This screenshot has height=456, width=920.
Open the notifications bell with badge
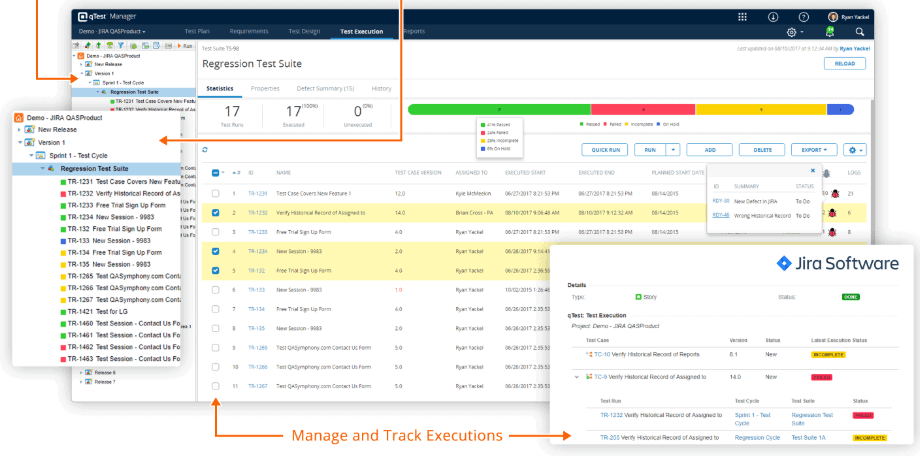tap(830, 32)
